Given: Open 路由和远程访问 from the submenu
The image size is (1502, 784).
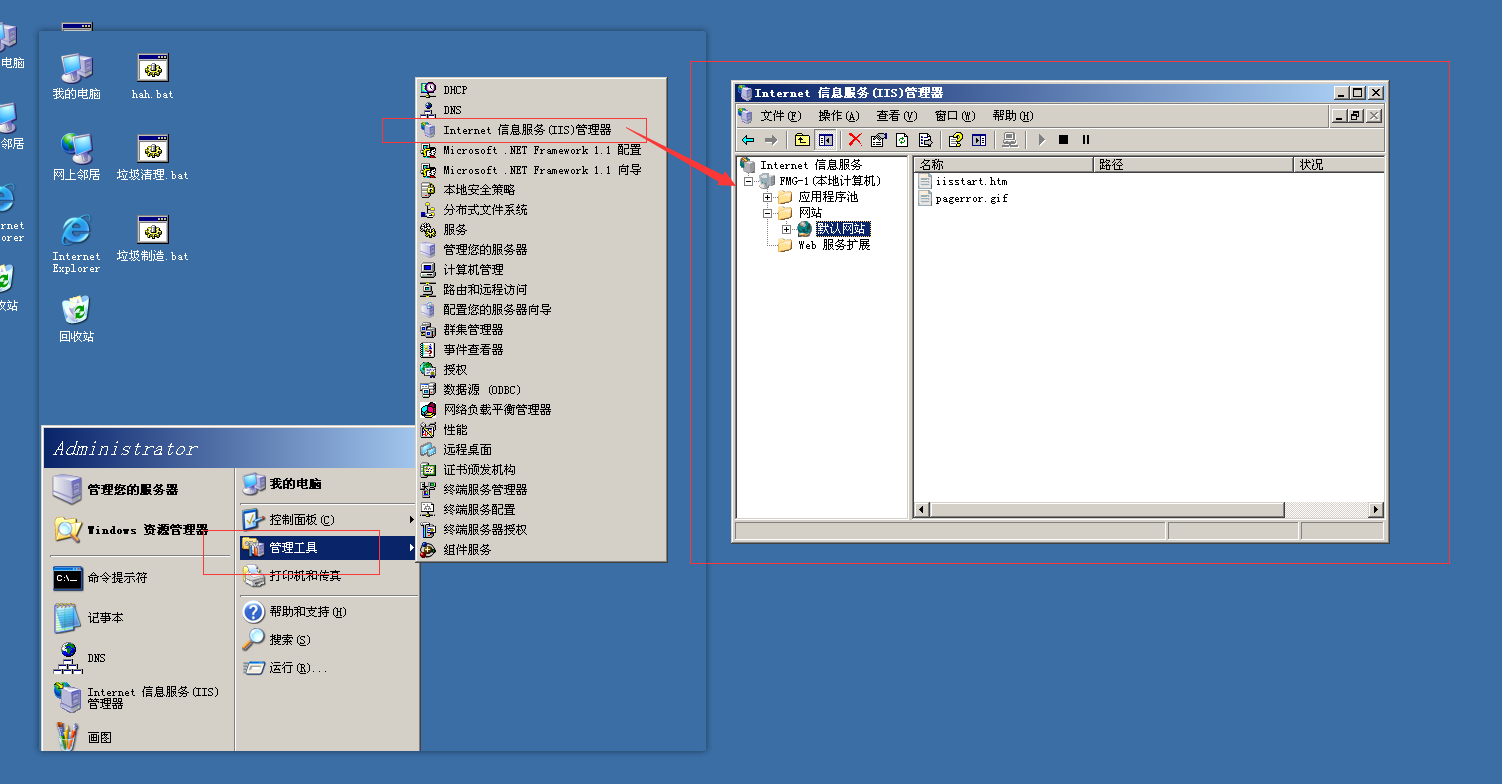Looking at the screenshot, I should [541, 290].
